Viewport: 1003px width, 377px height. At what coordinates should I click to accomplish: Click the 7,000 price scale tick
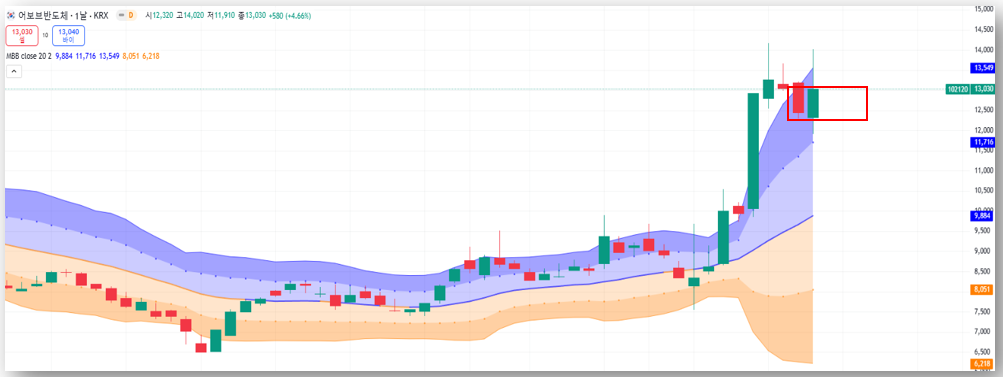click(983, 332)
